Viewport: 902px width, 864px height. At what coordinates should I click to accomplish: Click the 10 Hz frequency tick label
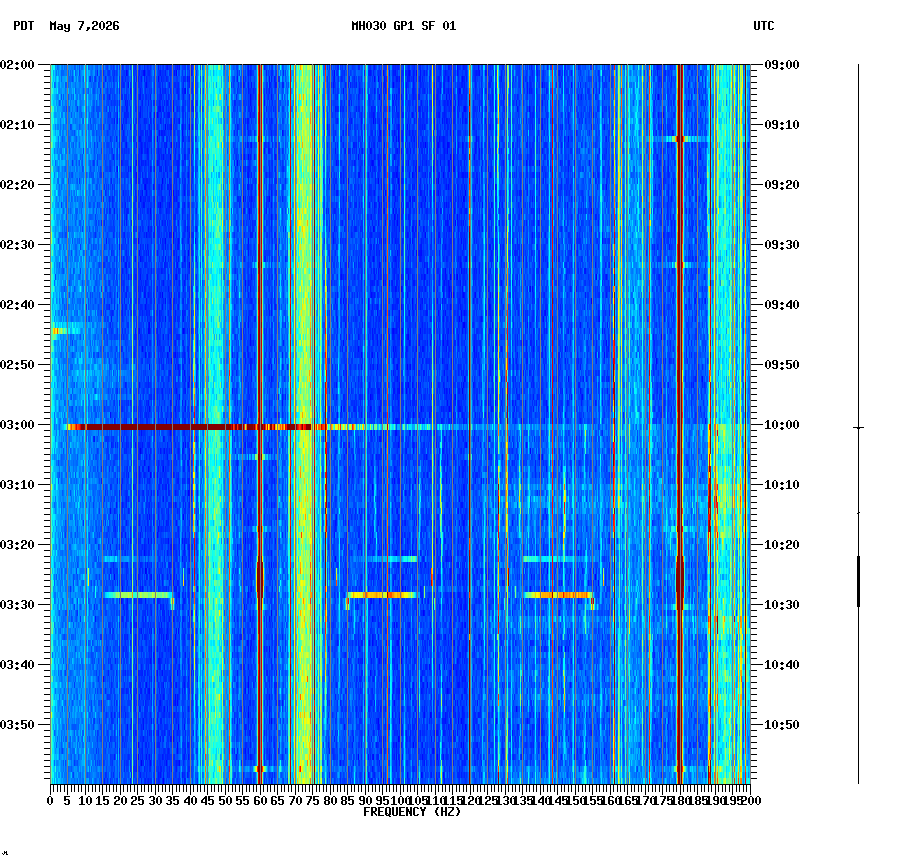click(x=85, y=801)
